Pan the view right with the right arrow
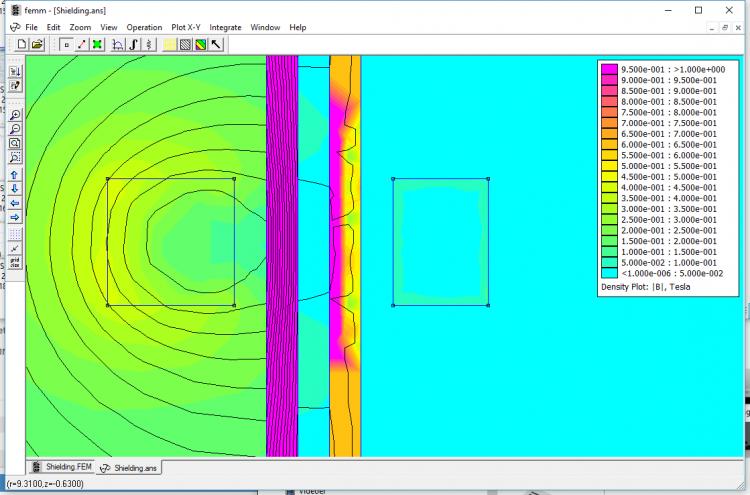This screenshot has width=750, height=495. point(15,217)
